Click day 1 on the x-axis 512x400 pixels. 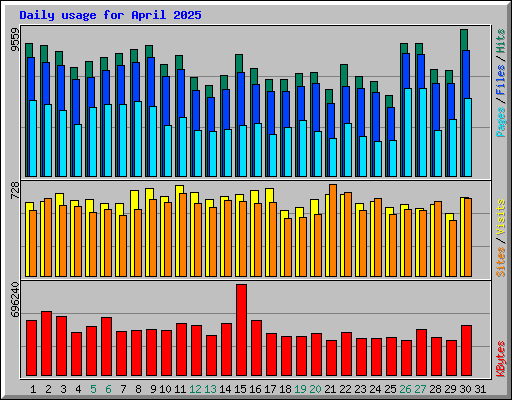pyautogui.click(x=33, y=389)
